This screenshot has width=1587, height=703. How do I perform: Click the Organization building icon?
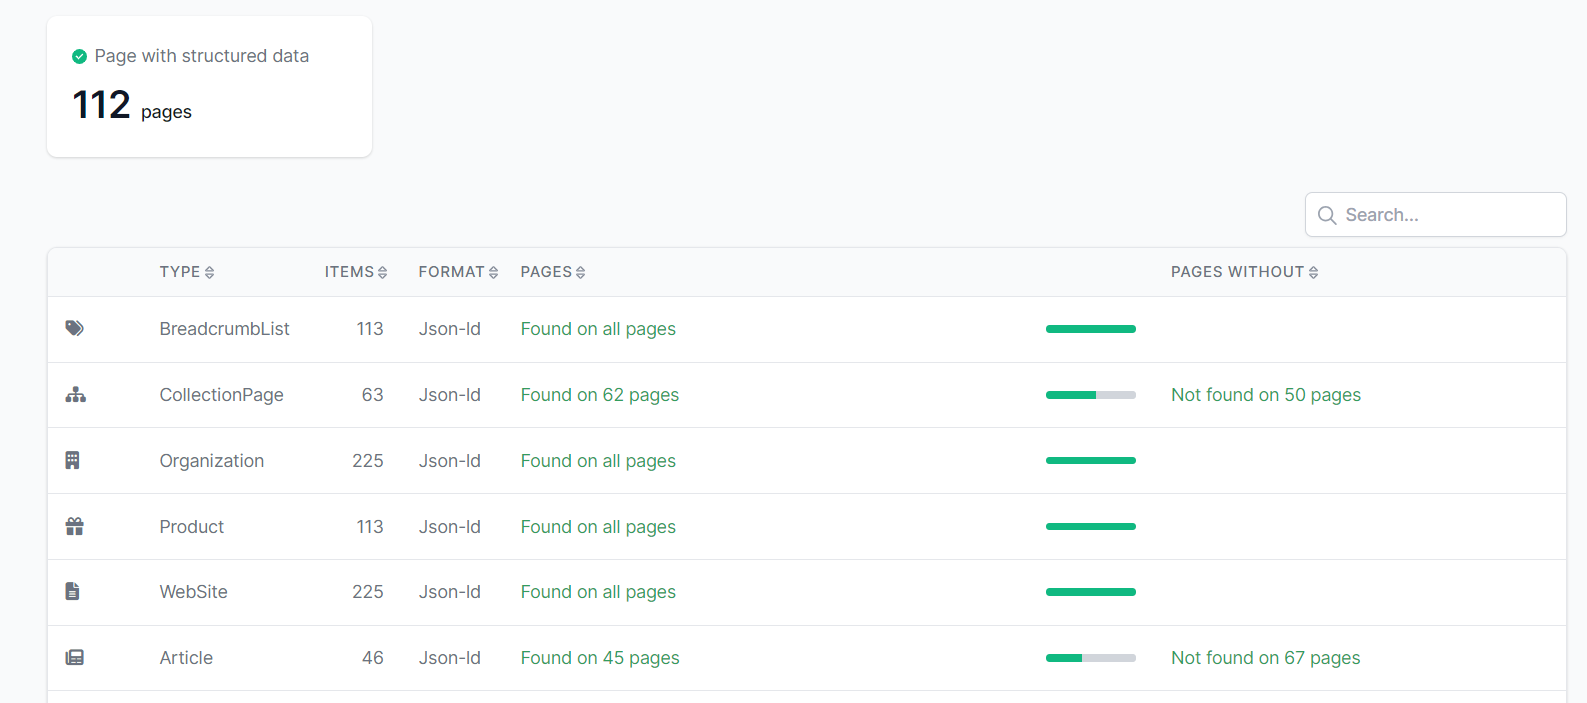[73, 460]
